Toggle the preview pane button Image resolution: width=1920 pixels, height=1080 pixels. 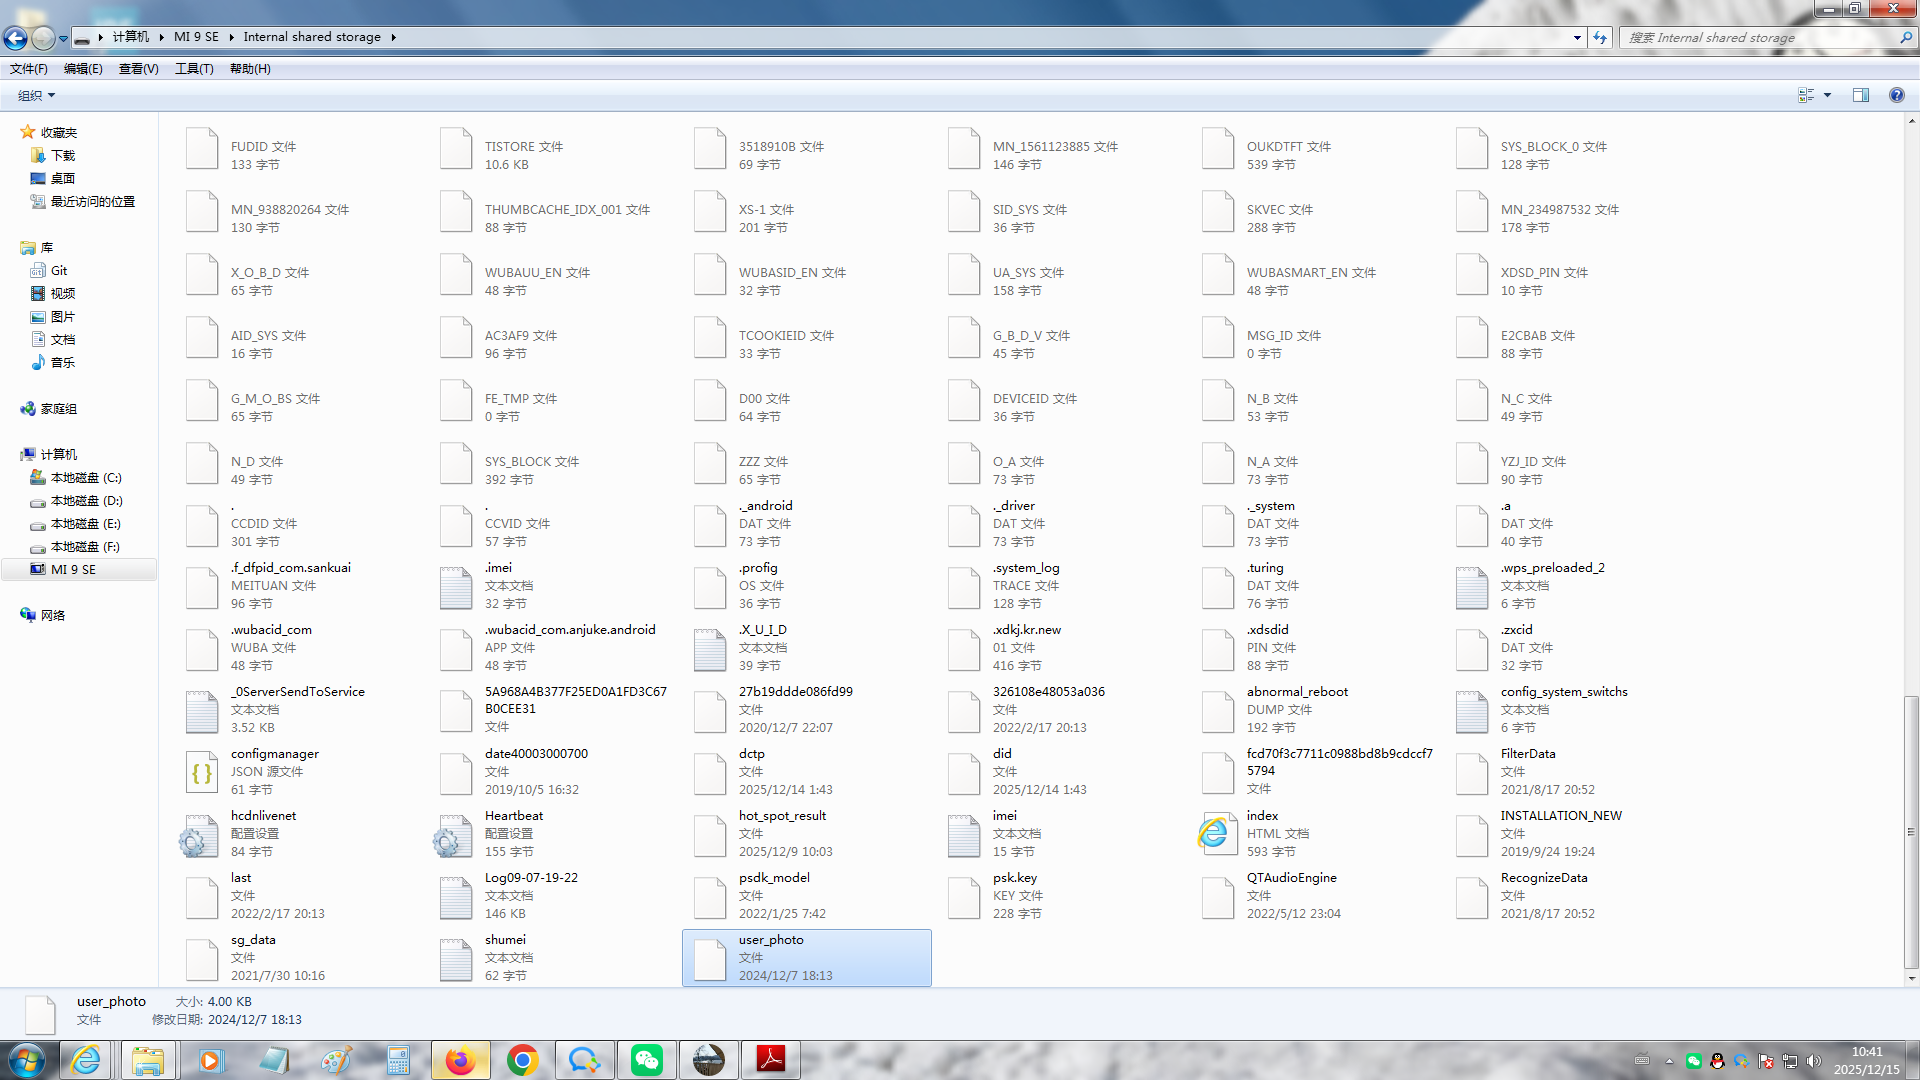click(1860, 95)
